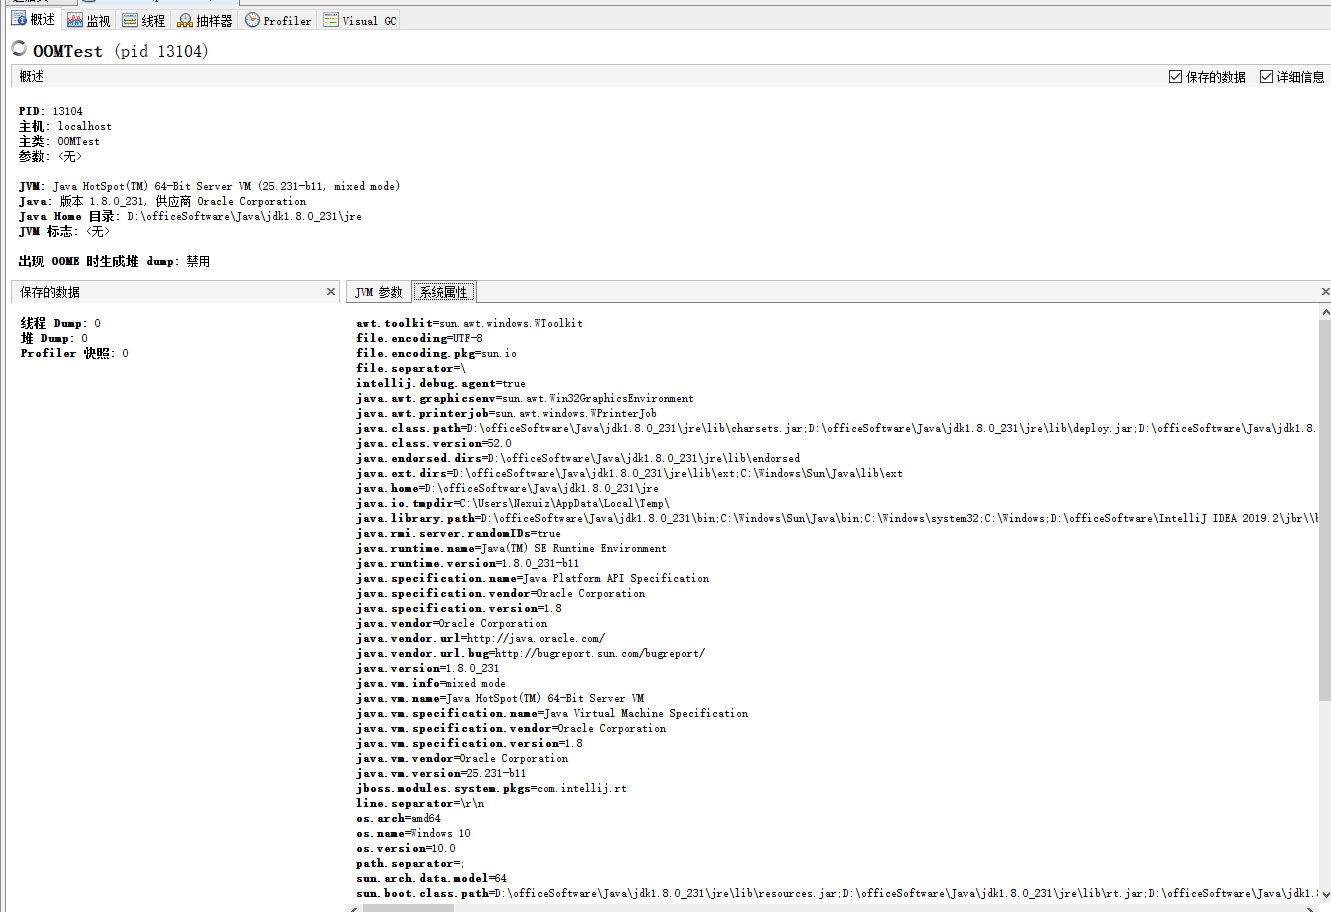Click the java.version=1.8.0_231 line
Image resolution: width=1331 pixels, height=912 pixels.
428,668
